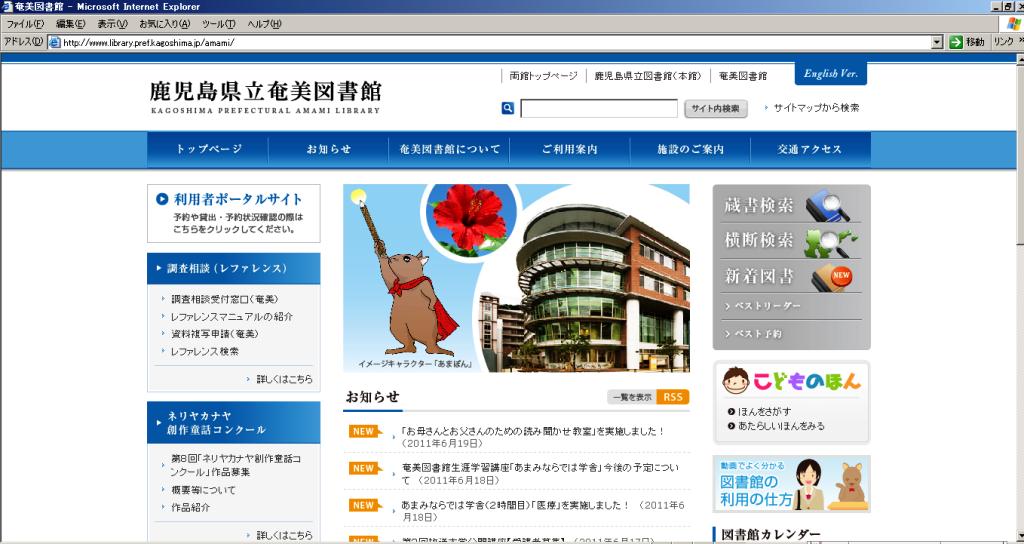Click the hibiscus and library building image
The image size is (1024, 544).
click(x=517, y=278)
